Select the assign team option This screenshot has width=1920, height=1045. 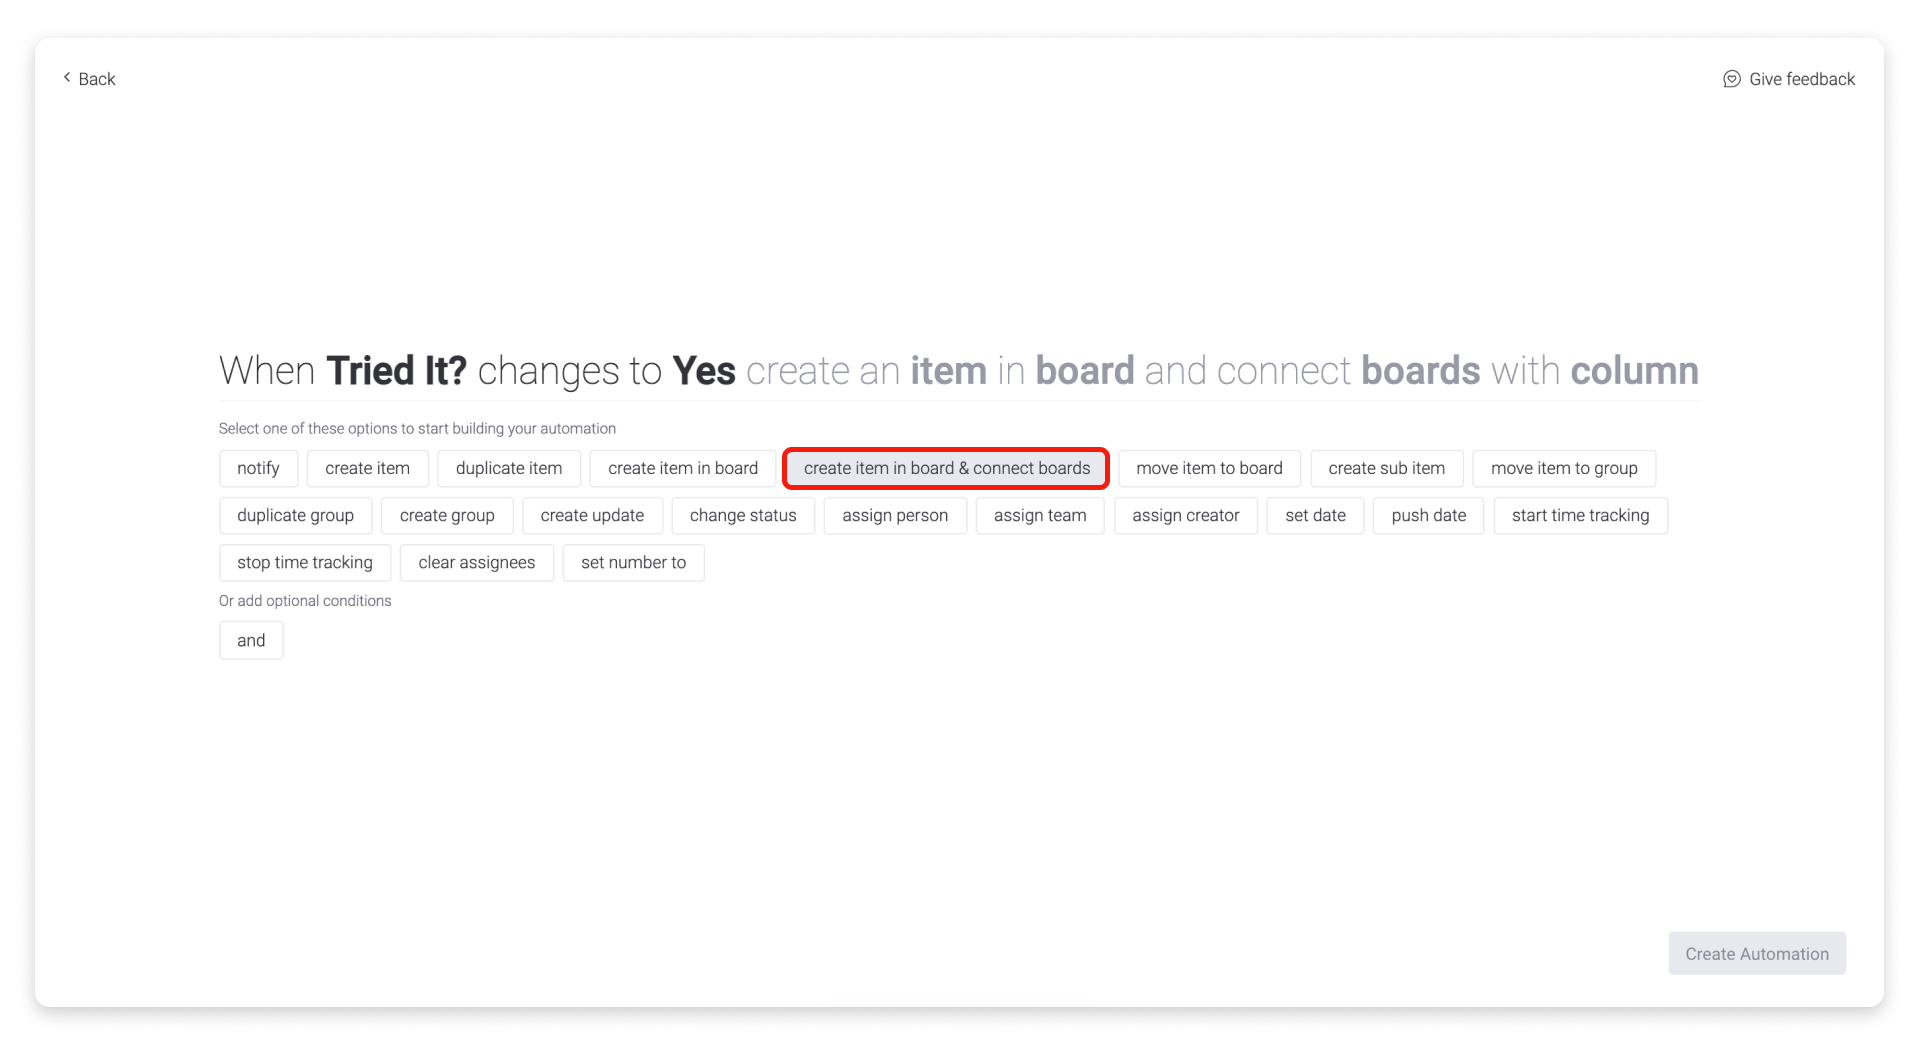(1039, 516)
